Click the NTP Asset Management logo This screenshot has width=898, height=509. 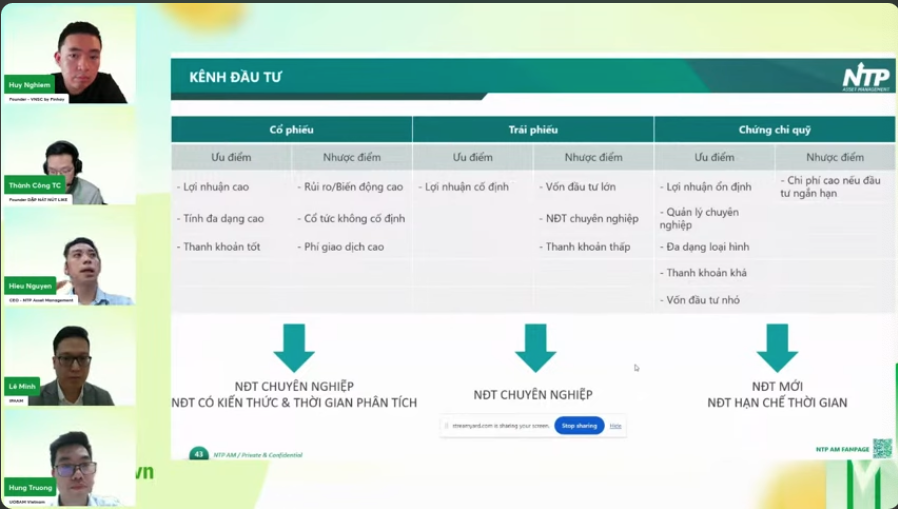click(865, 77)
